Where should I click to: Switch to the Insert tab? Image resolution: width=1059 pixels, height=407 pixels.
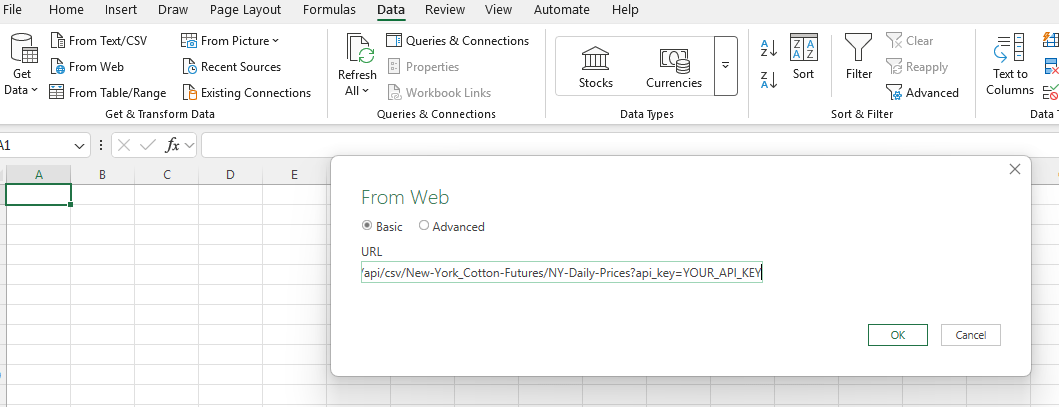[121, 9]
